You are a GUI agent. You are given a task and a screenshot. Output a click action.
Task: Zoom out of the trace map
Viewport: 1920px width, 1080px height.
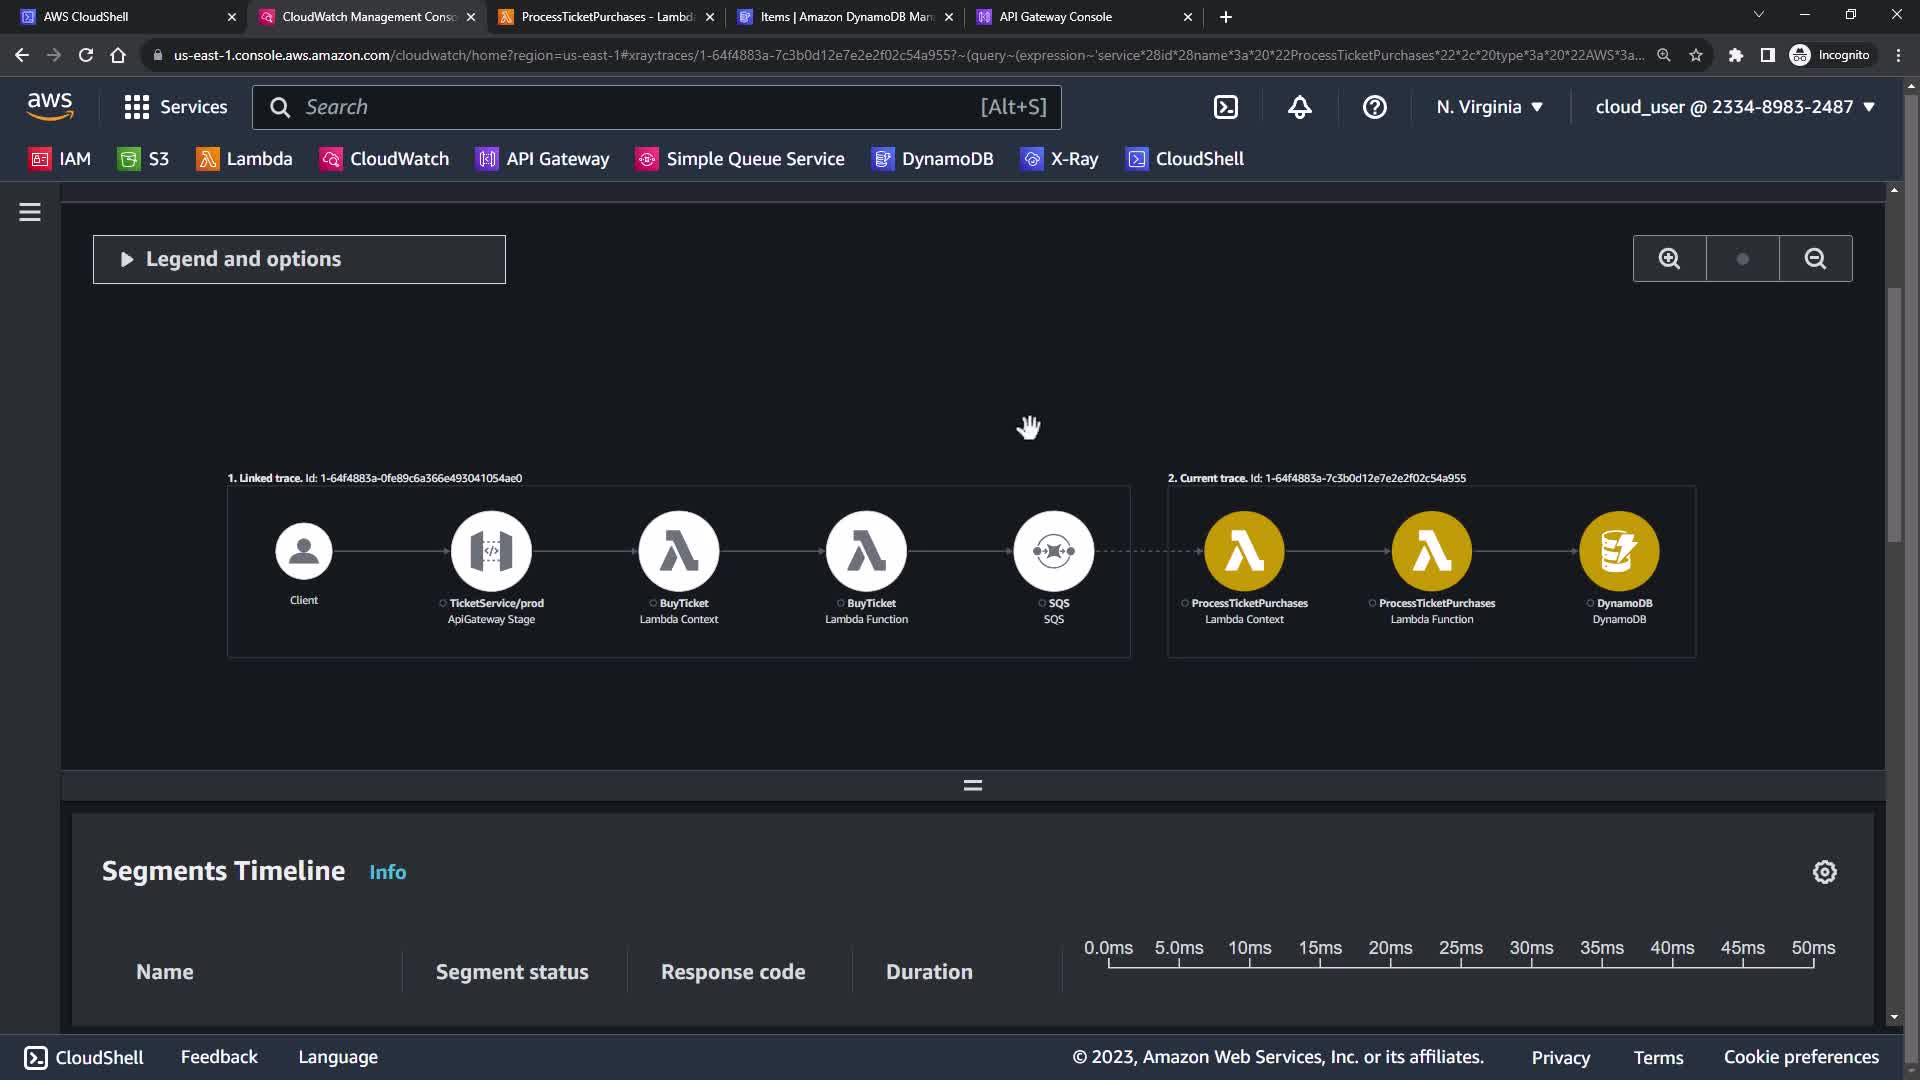tap(1815, 259)
